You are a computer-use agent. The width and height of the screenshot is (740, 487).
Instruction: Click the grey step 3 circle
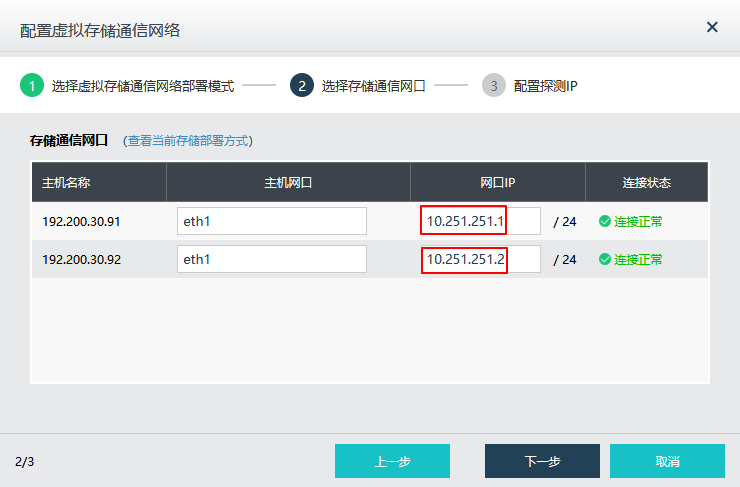494,86
